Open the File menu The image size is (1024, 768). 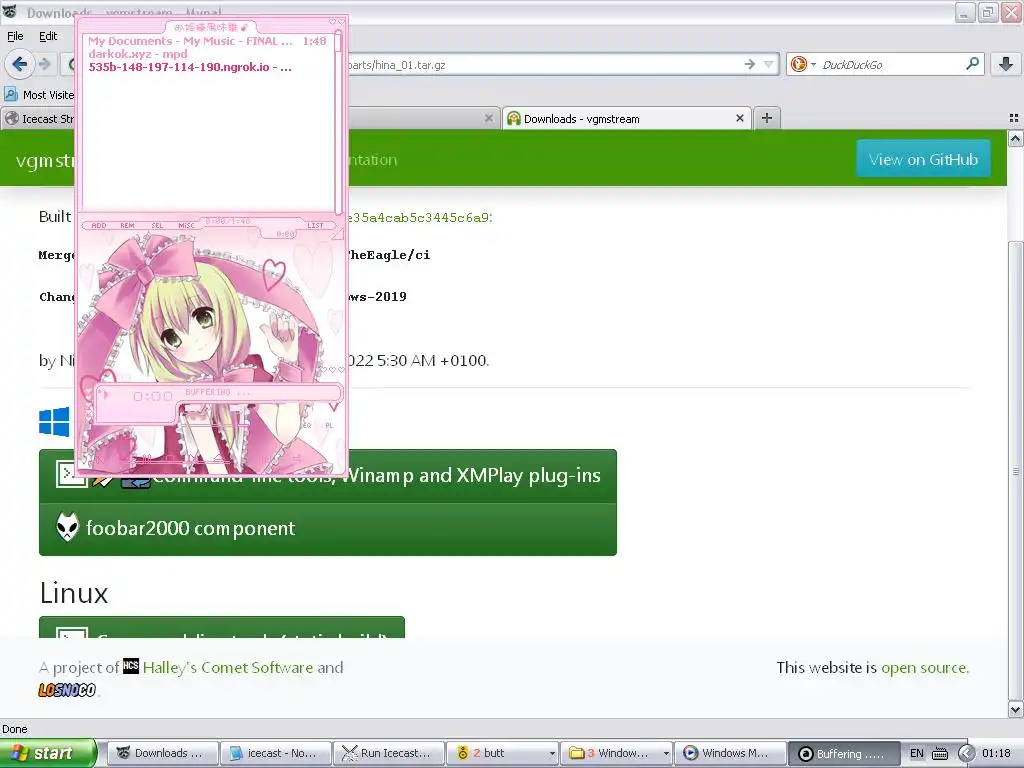15,36
